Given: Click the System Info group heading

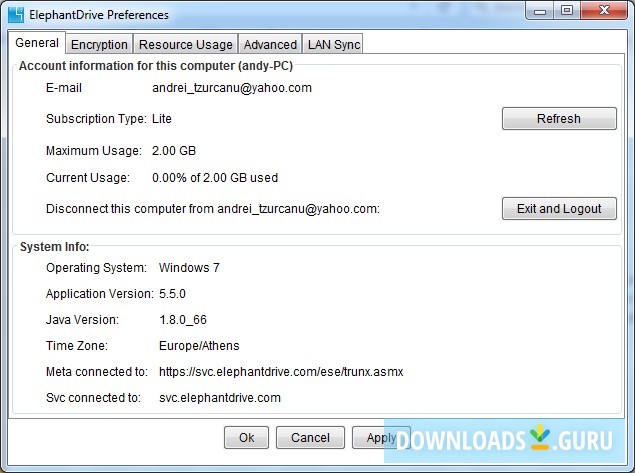Looking at the screenshot, I should pyautogui.click(x=54, y=247).
